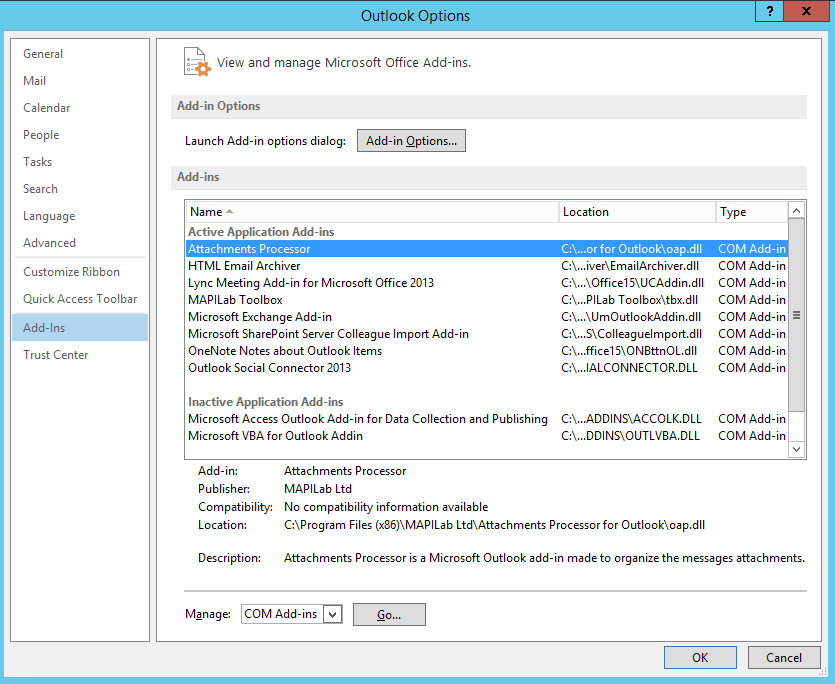Close the Outlook Options dialog
The image size is (835, 684).
pos(806,11)
